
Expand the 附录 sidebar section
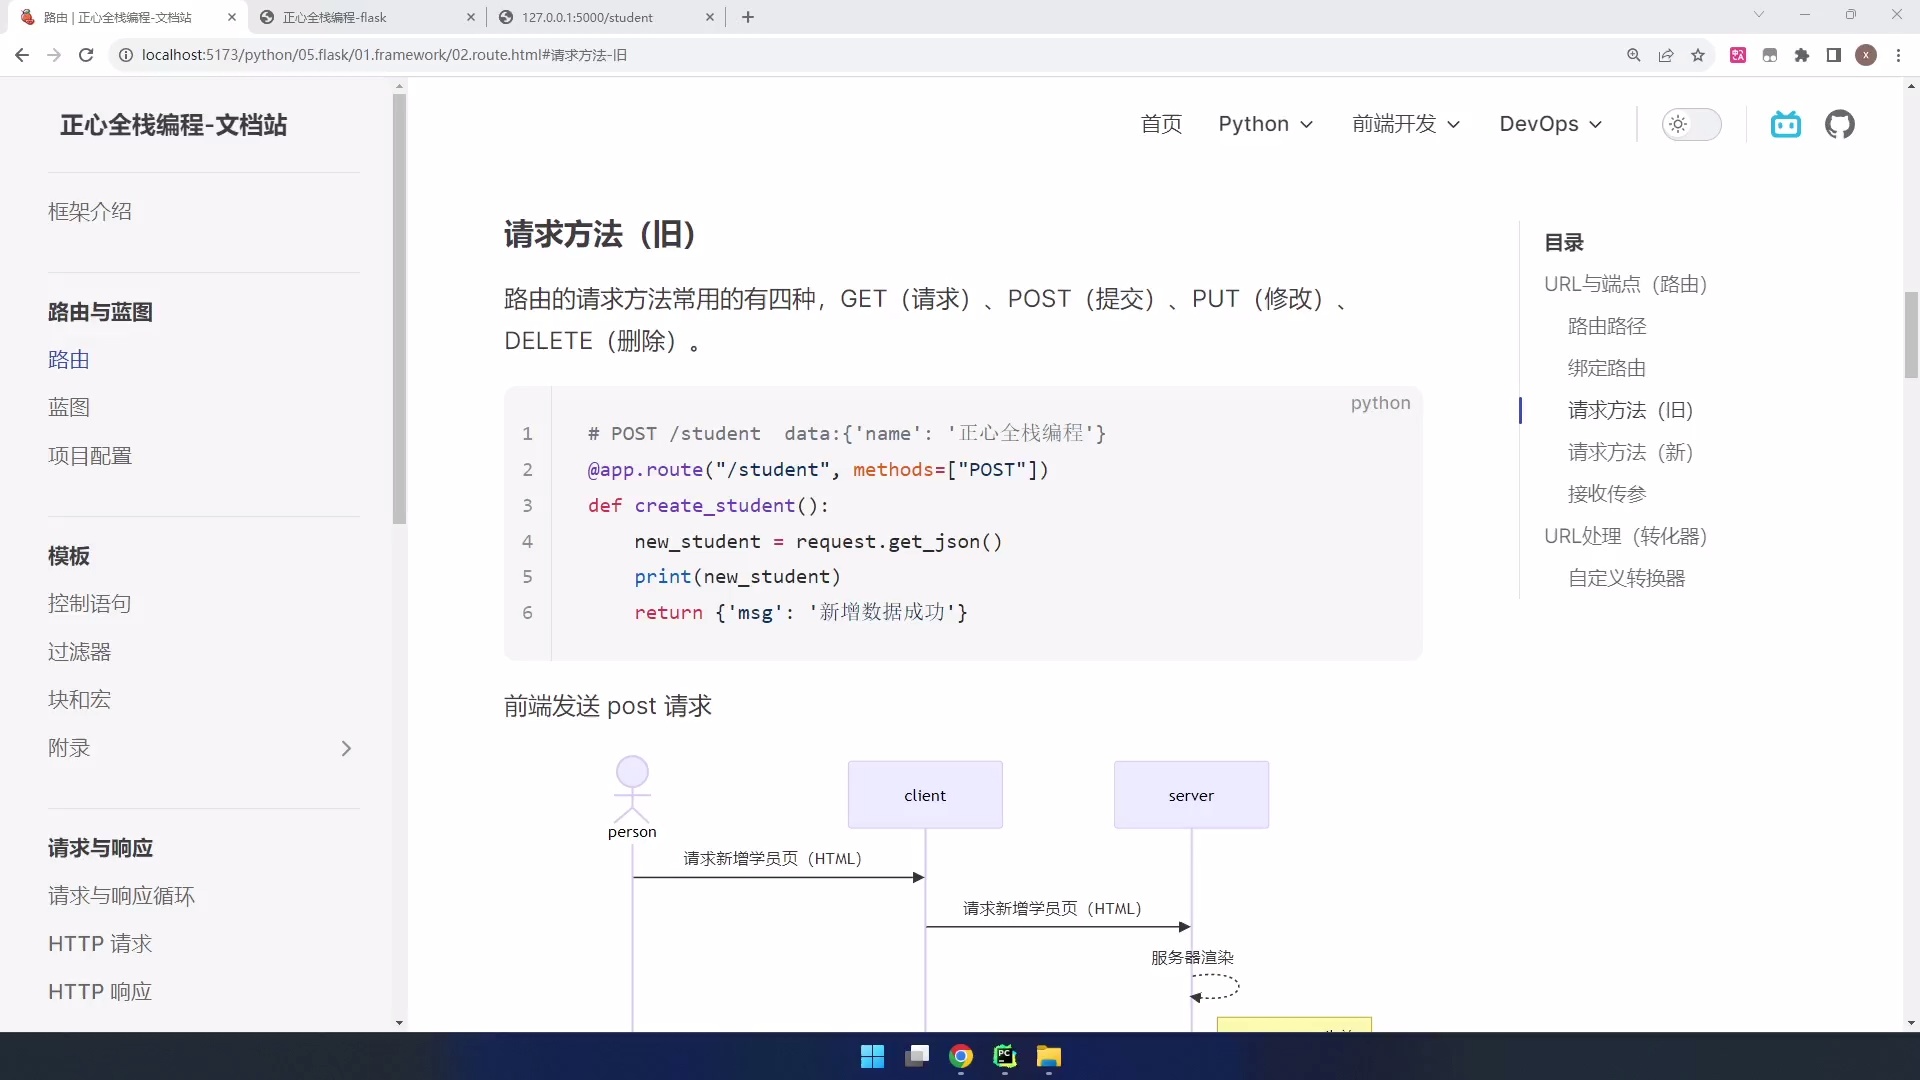[x=346, y=748]
